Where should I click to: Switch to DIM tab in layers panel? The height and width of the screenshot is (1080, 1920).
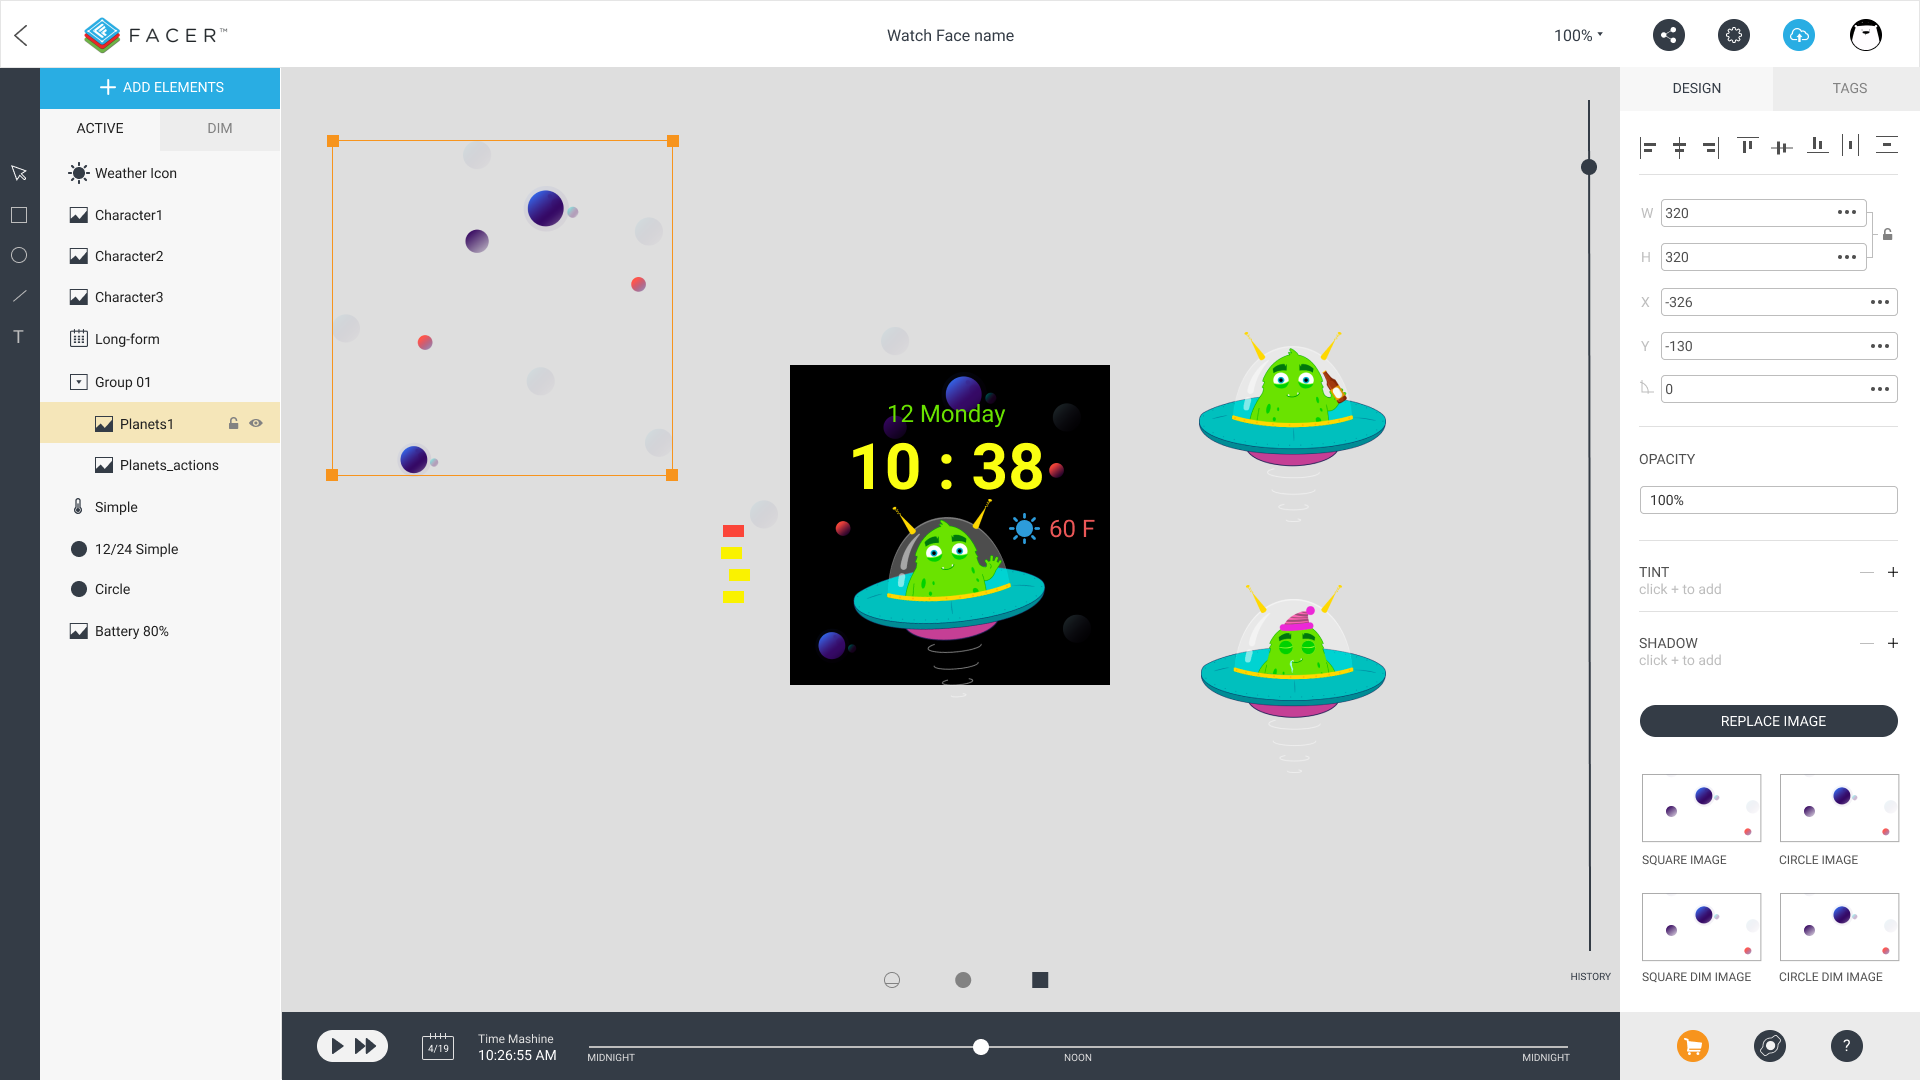220,128
